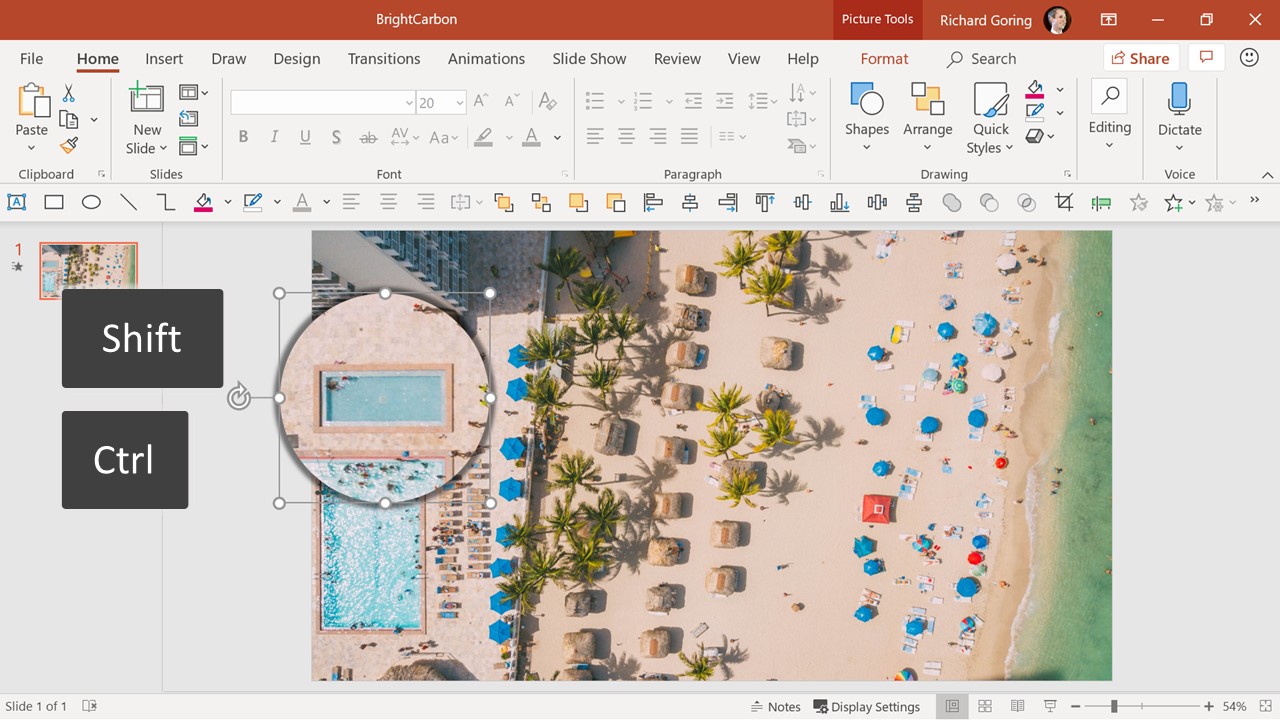Screen dimensions: 1280x720
Task: Switch to the Animations tab
Action: coord(486,59)
